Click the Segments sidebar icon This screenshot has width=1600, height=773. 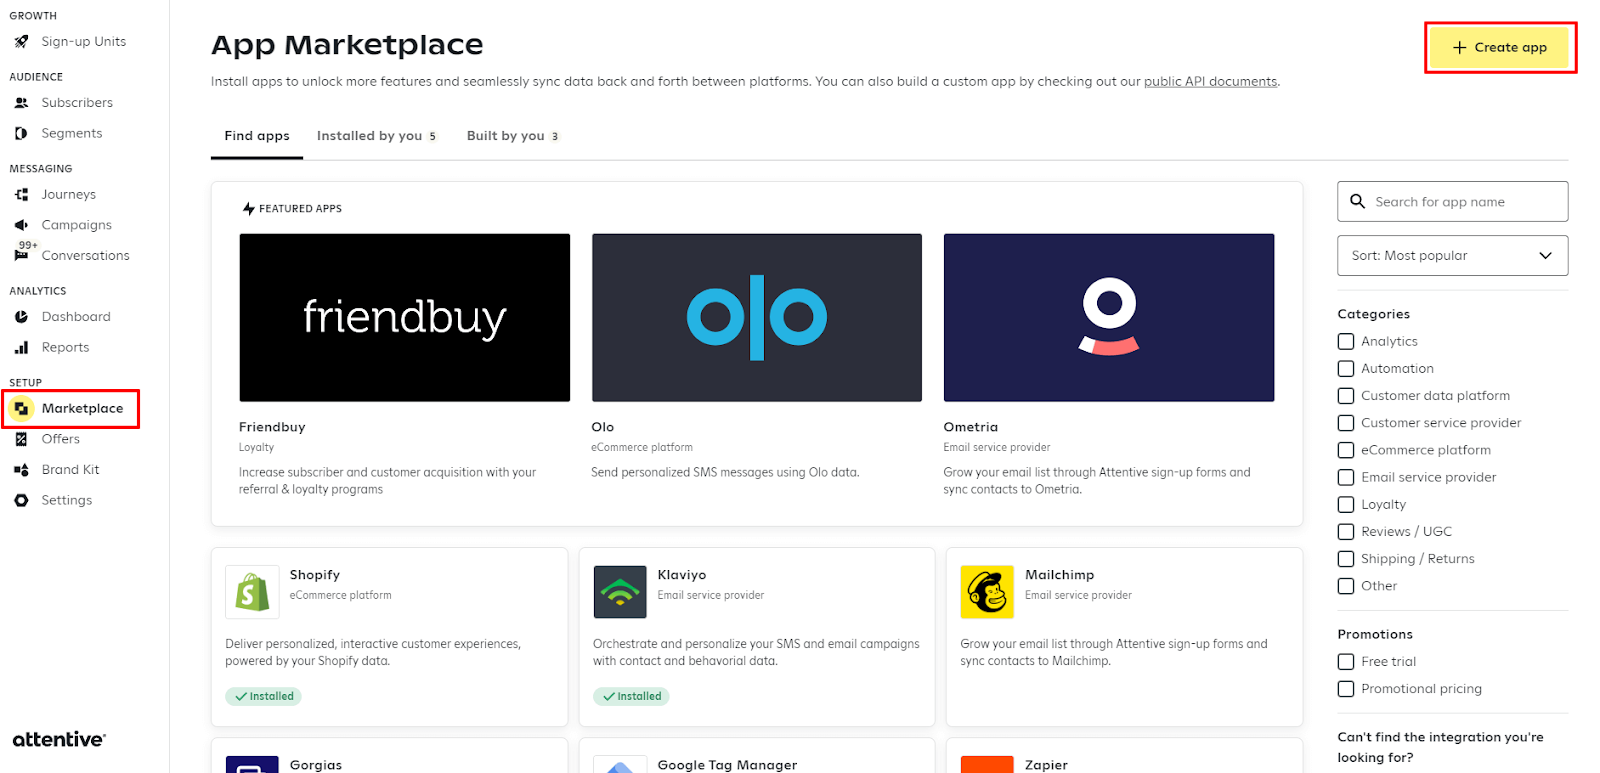click(x=21, y=134)
